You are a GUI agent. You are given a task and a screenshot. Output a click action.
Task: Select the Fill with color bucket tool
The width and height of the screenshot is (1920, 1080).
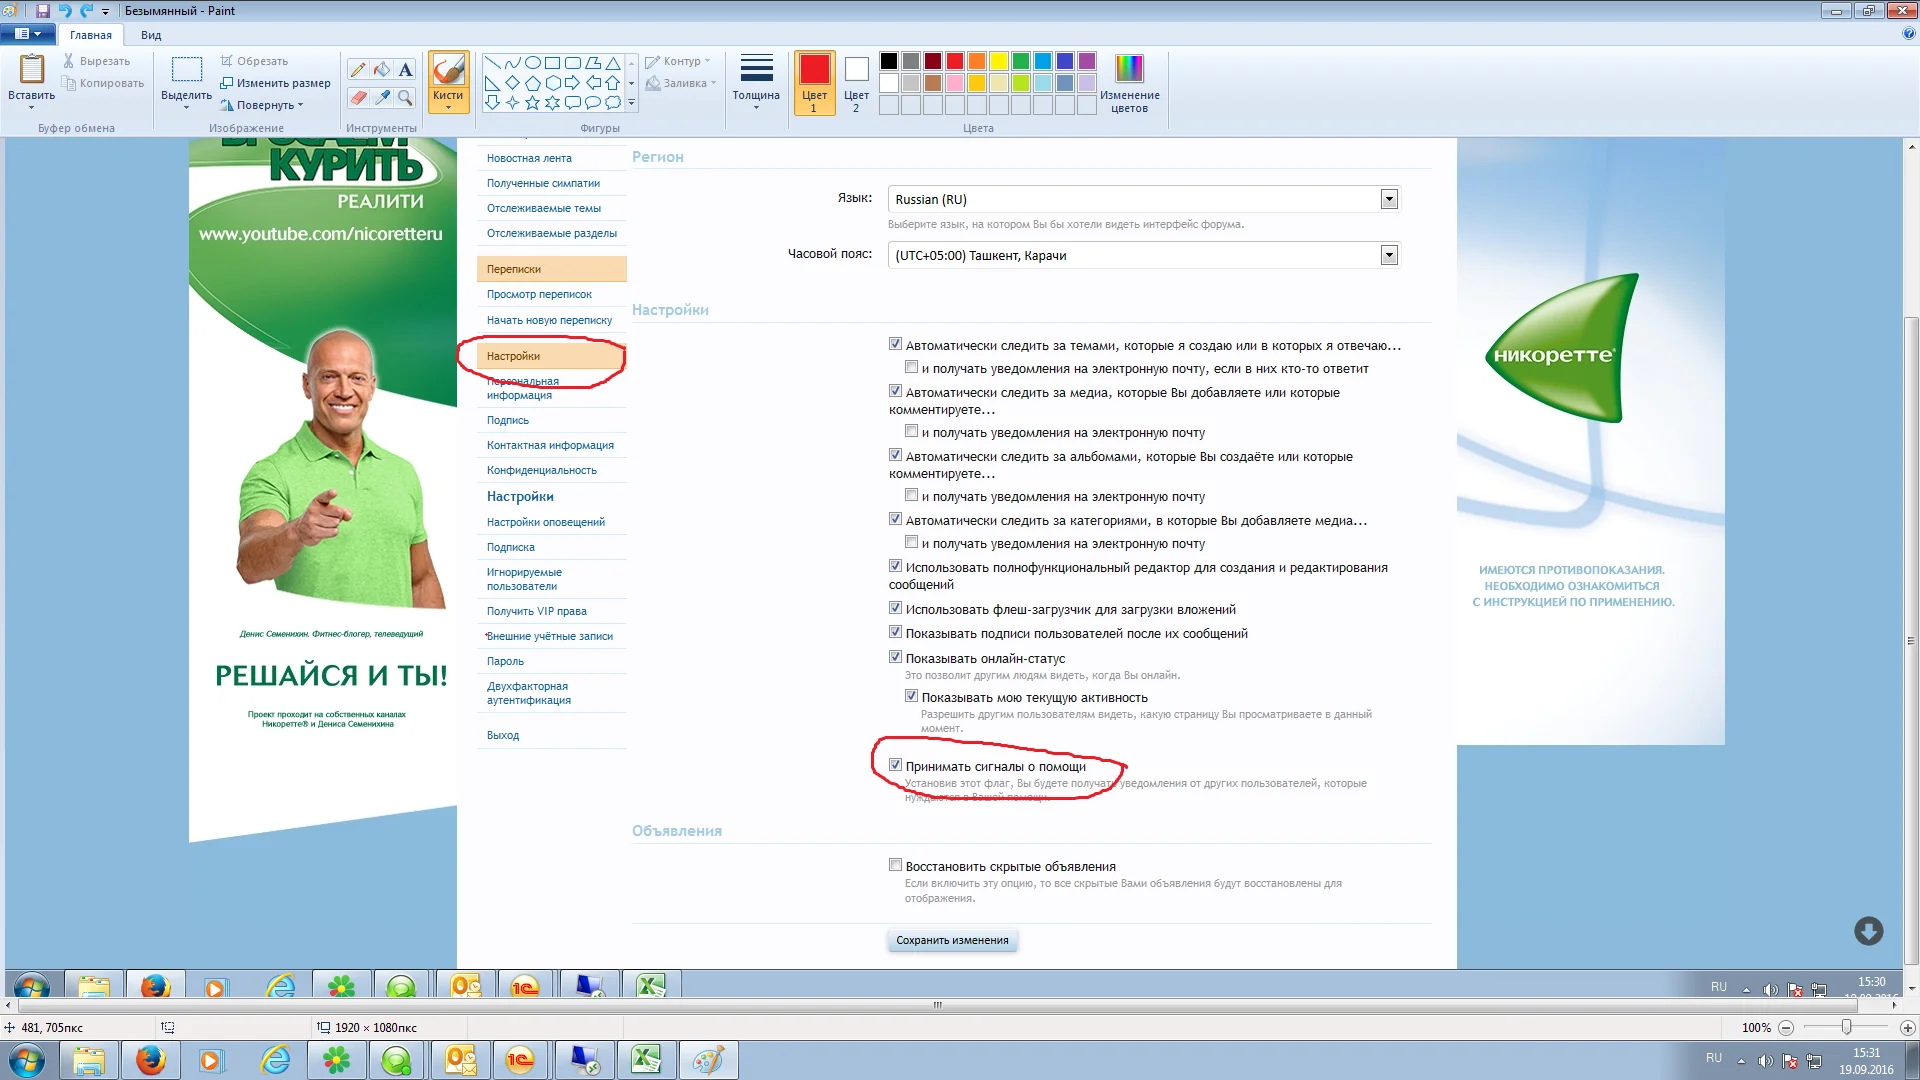click(x=382, y=69)
